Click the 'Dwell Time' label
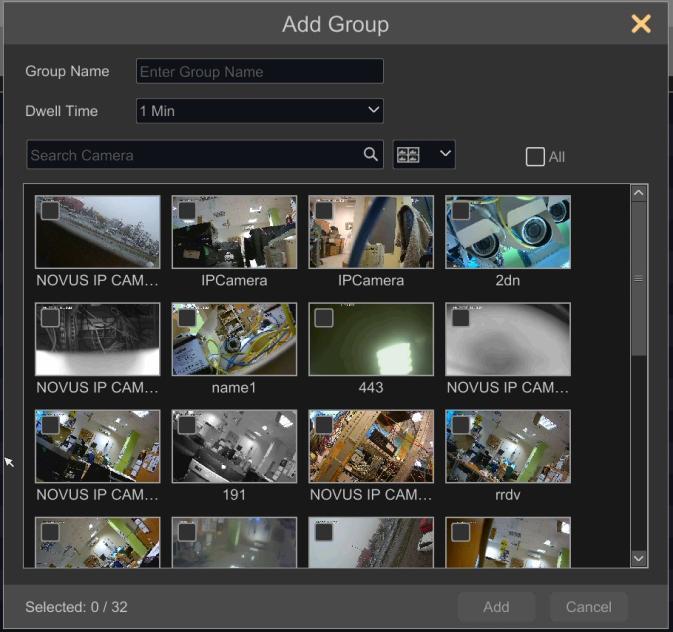Image resolution: width=673 pixels, height=632 pixels. click(61, 111)
